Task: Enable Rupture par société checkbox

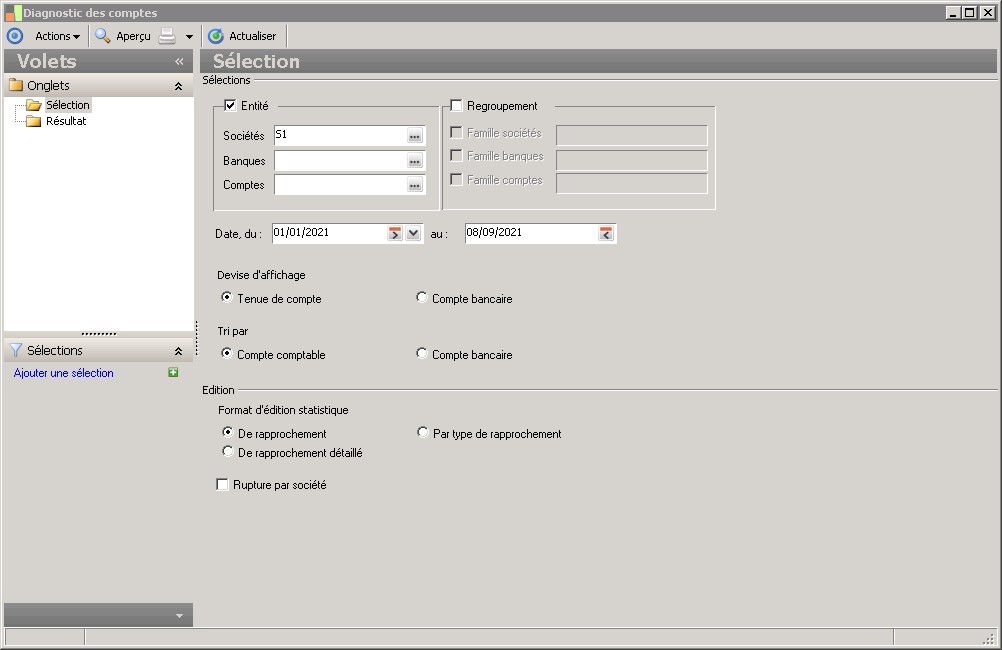Action: click(222, 484)
